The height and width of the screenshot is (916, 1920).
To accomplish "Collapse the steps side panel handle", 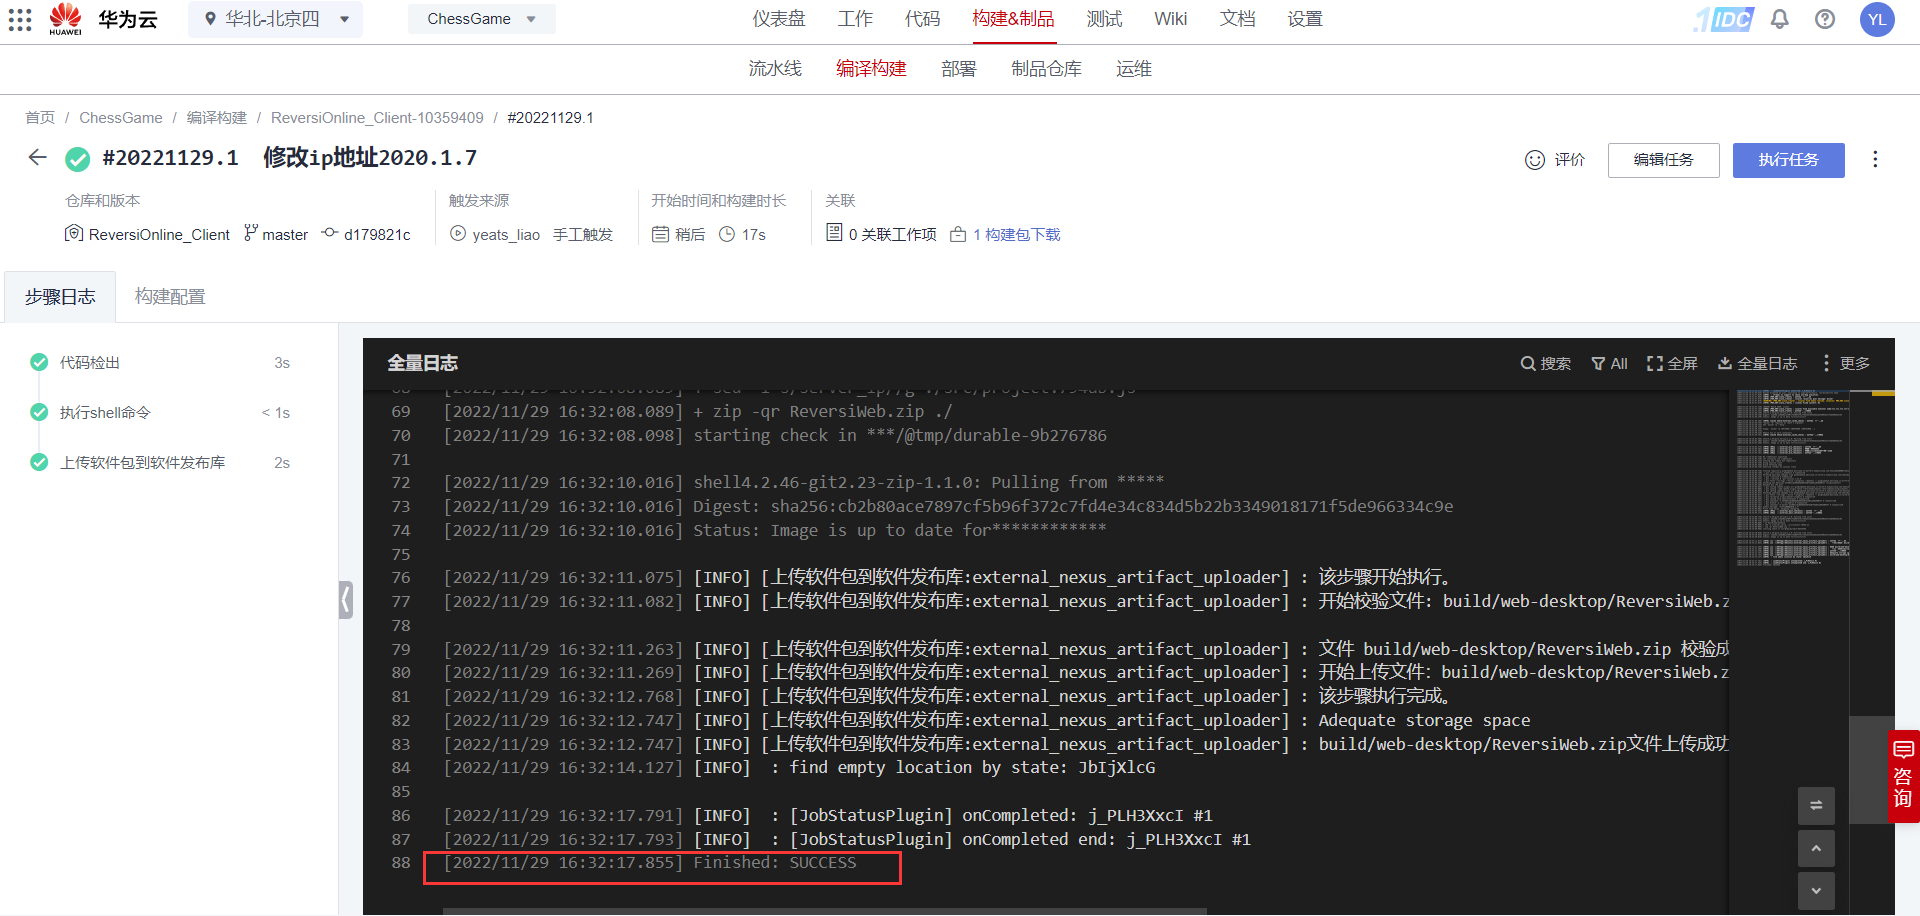I will click(x=346, y=600).
